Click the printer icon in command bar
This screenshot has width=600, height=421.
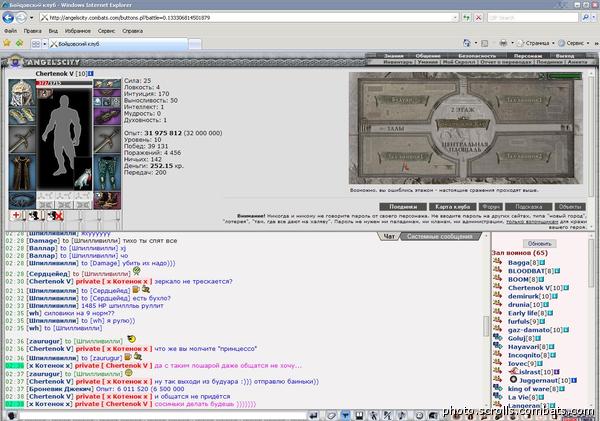tap(503, 43)
